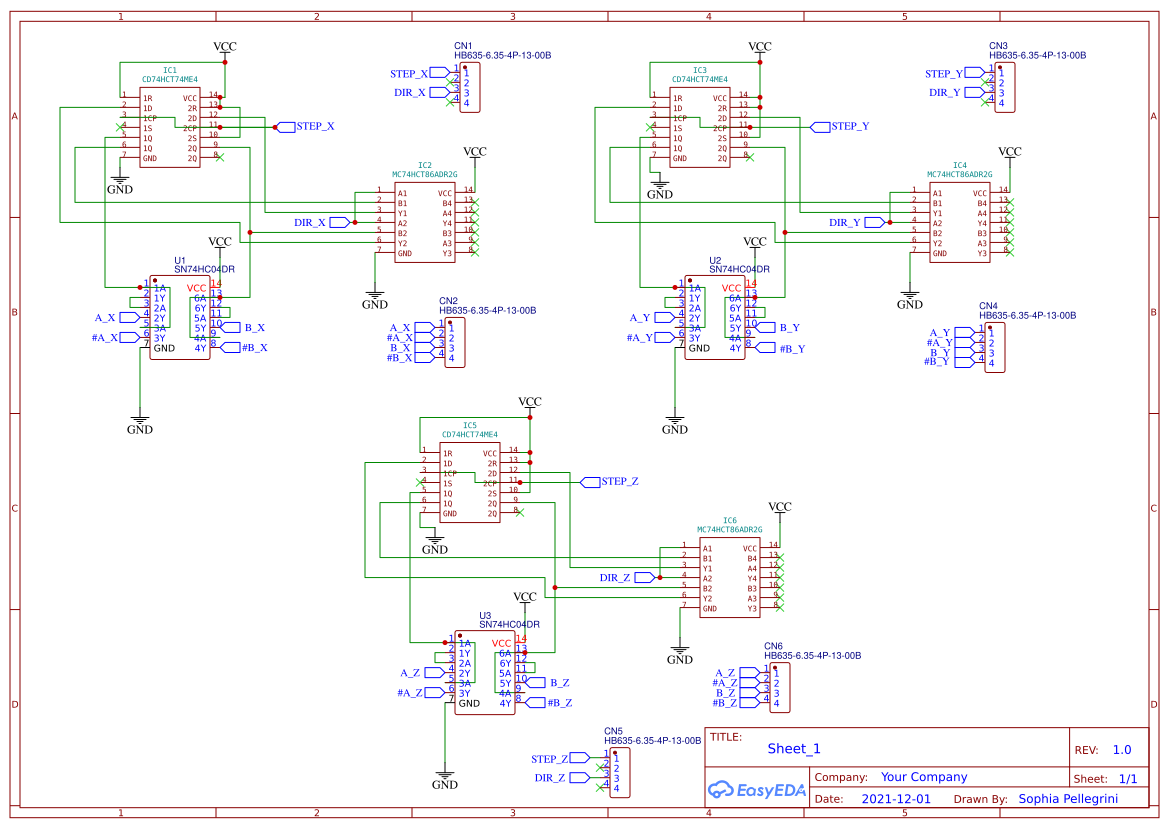Select the STEP_Z net port beside IC5
Screen dimensions: 1169x828
610,481
